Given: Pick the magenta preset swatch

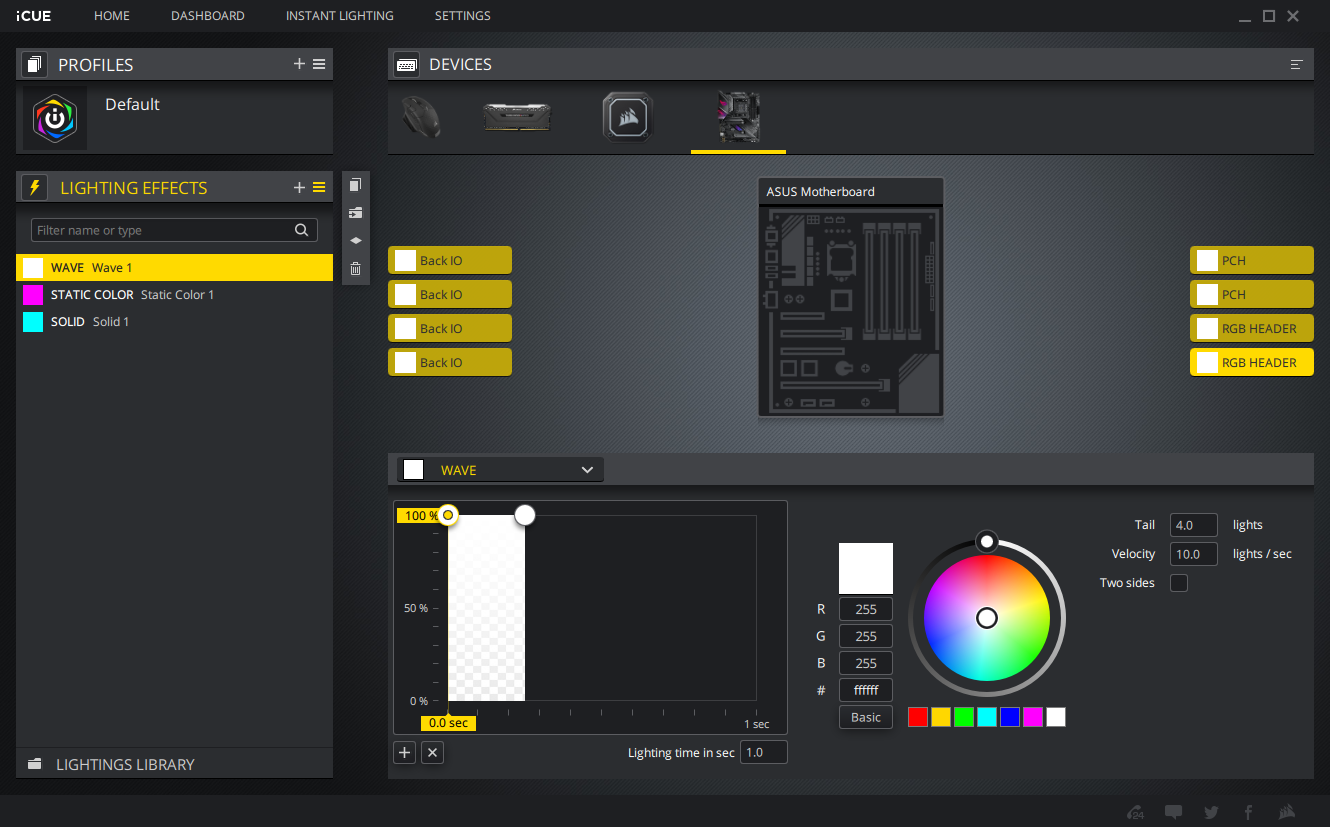Looking at the screenshot, I should (1033, 716).
